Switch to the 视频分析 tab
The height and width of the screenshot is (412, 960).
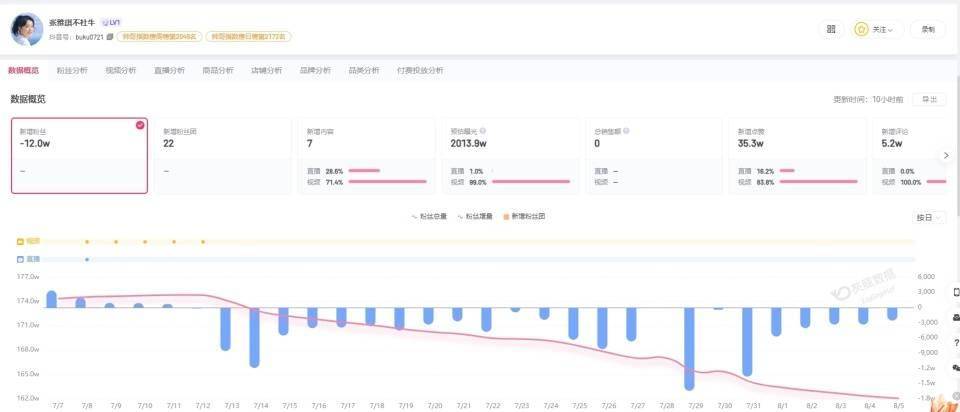point(121,70)
